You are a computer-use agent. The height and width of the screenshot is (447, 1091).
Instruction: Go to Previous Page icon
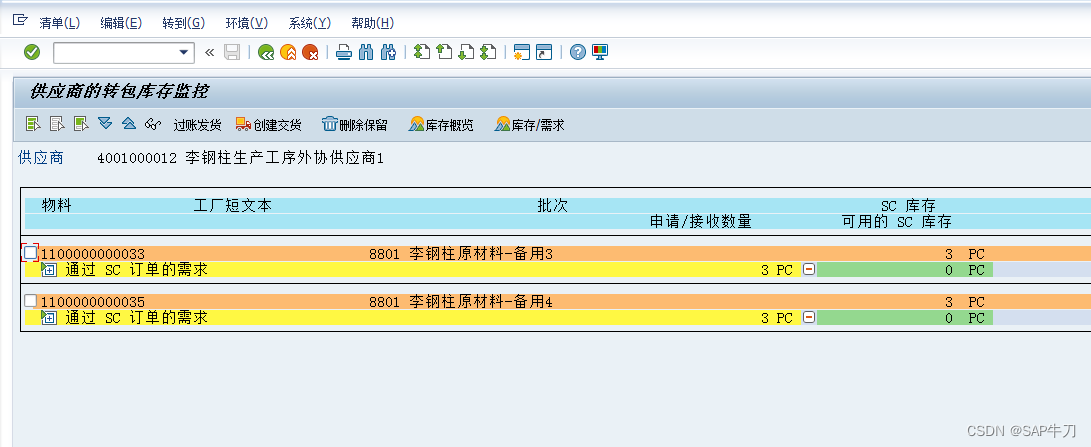pos(444,52)
